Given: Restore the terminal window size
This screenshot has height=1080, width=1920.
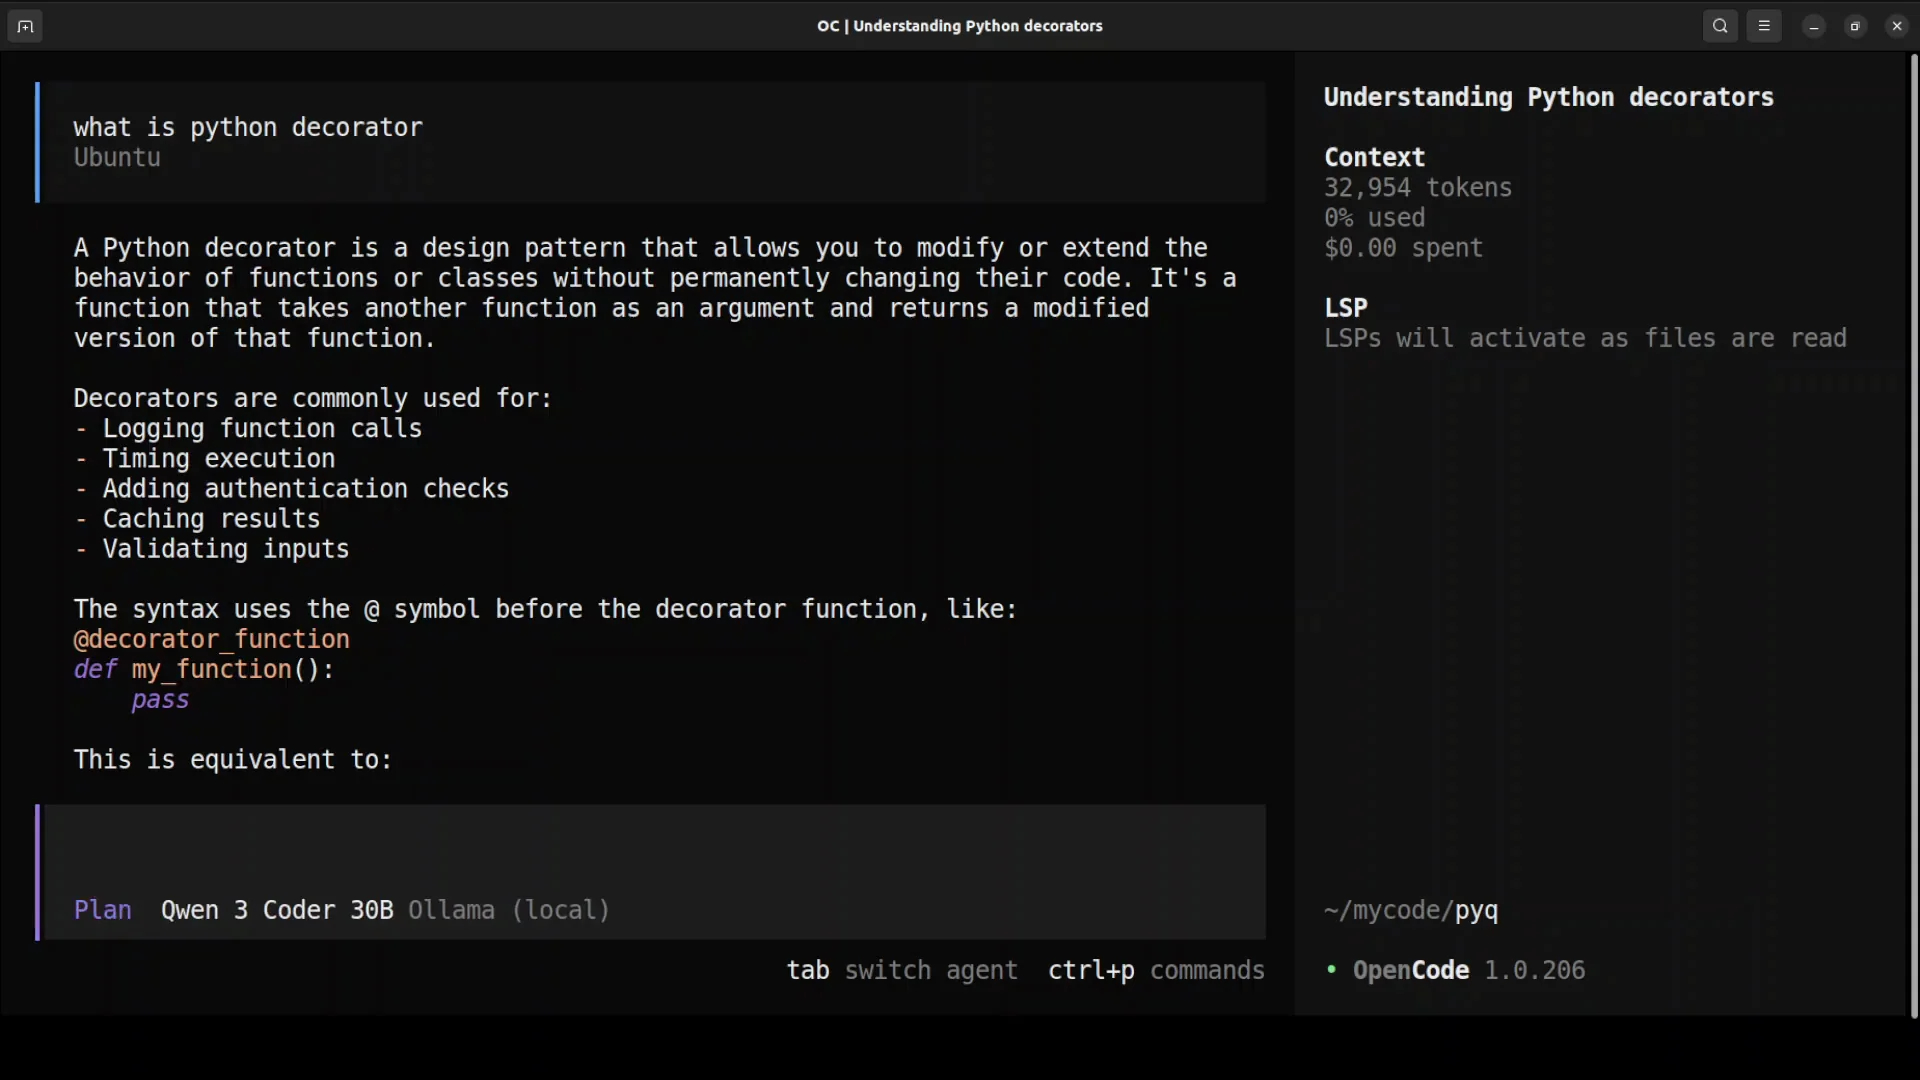Looking at the screenshot, I should 1856,27.
